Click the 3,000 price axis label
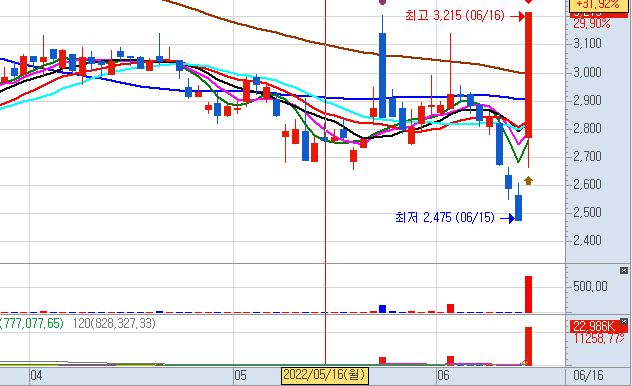Image resolution: width=632 pixels, height=386 pixels. [587, 72]
